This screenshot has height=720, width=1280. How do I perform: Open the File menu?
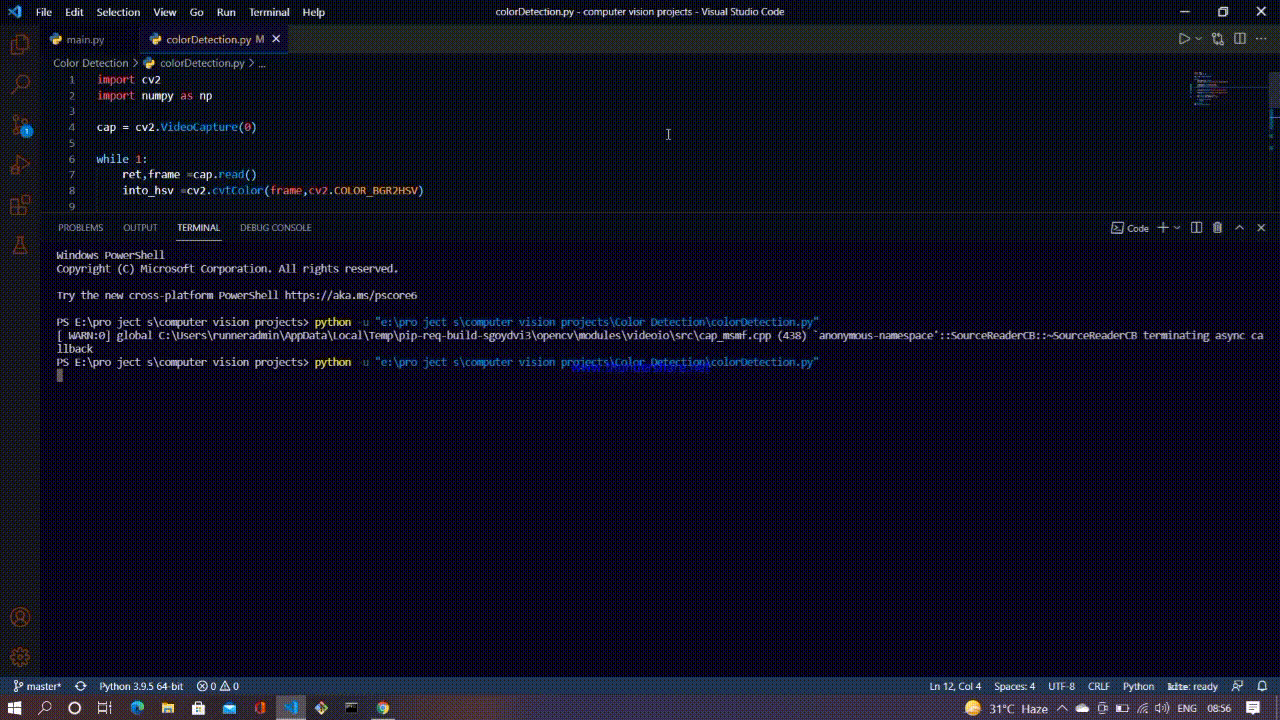click(44, 12)
